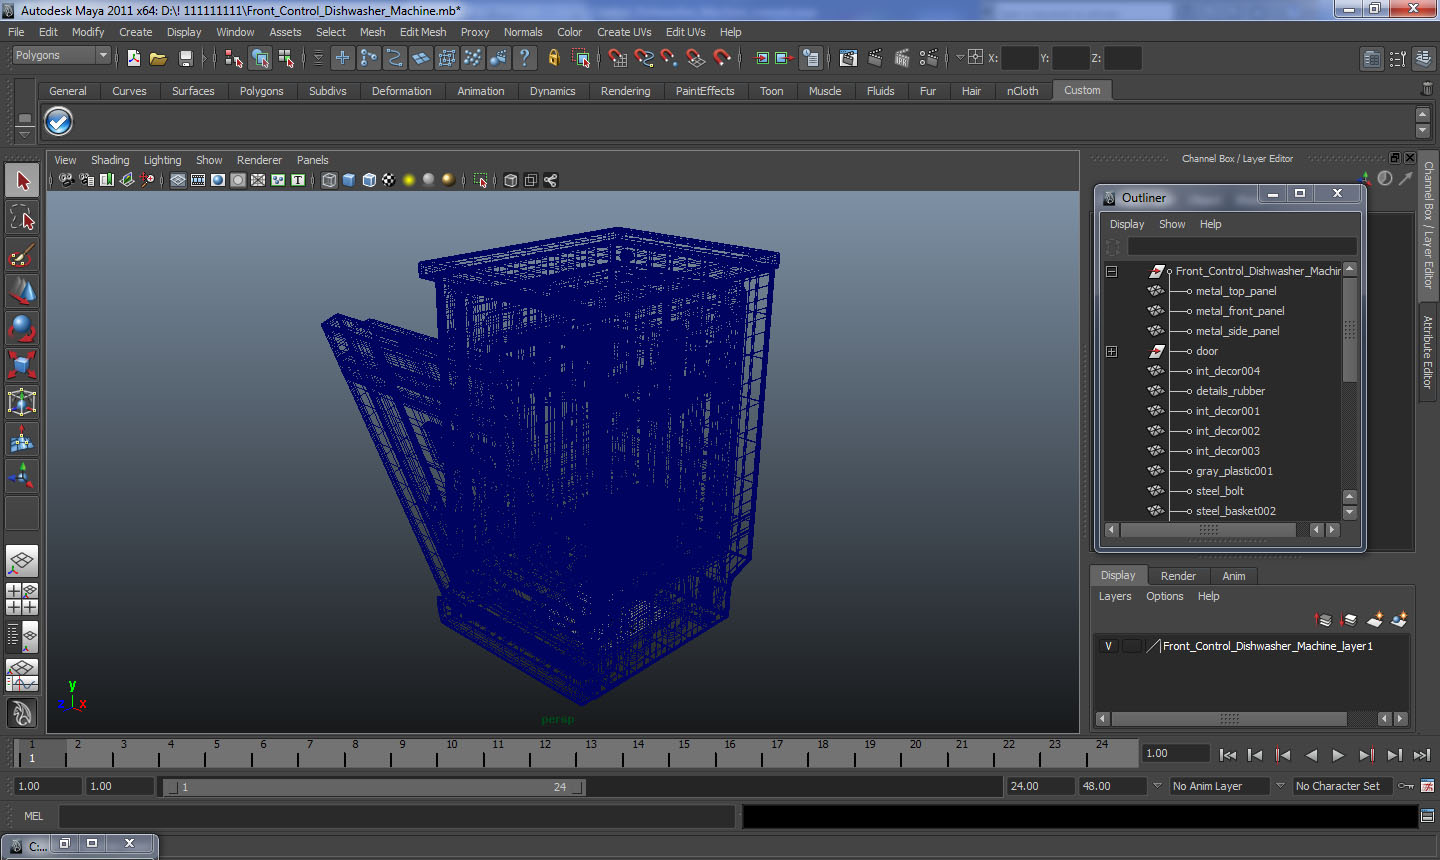The image size is (1440, 860).
Task: Collapse the Front_Control_Dishwasher_Machine outliner node
Action: (x=1111, y=271)
